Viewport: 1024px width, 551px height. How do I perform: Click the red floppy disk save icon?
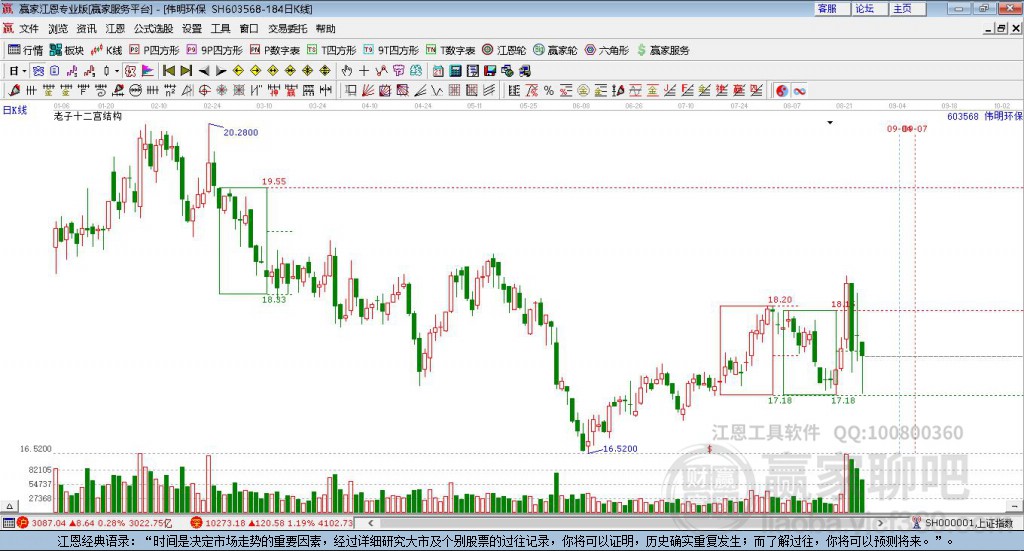tap(490, 71)
